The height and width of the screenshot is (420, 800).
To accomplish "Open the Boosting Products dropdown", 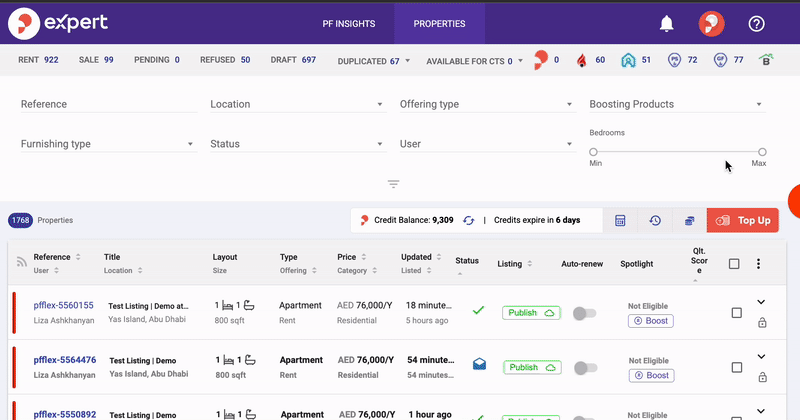I will [678, 104].
